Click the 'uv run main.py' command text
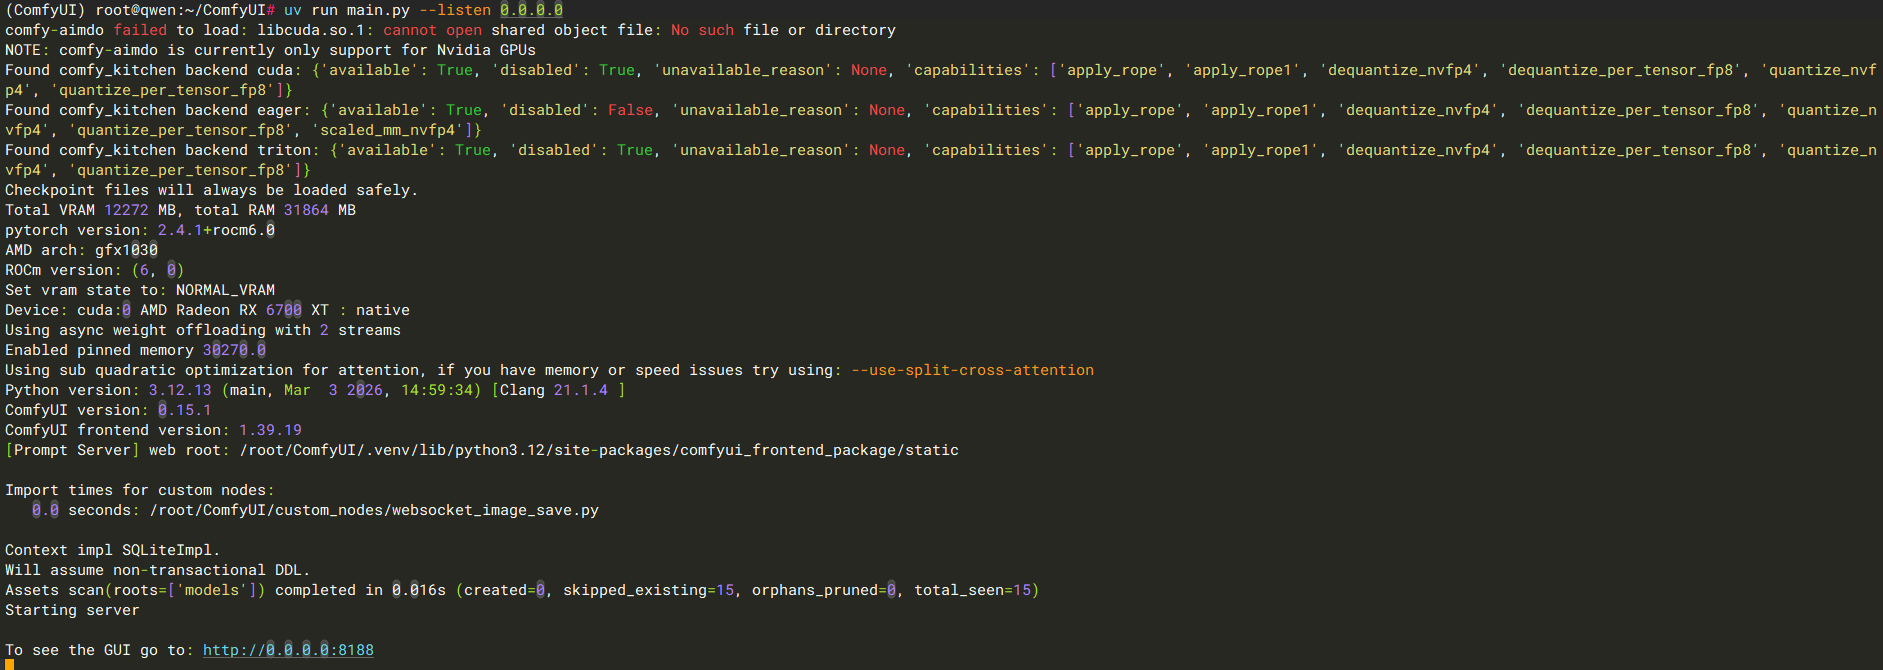 346,10
